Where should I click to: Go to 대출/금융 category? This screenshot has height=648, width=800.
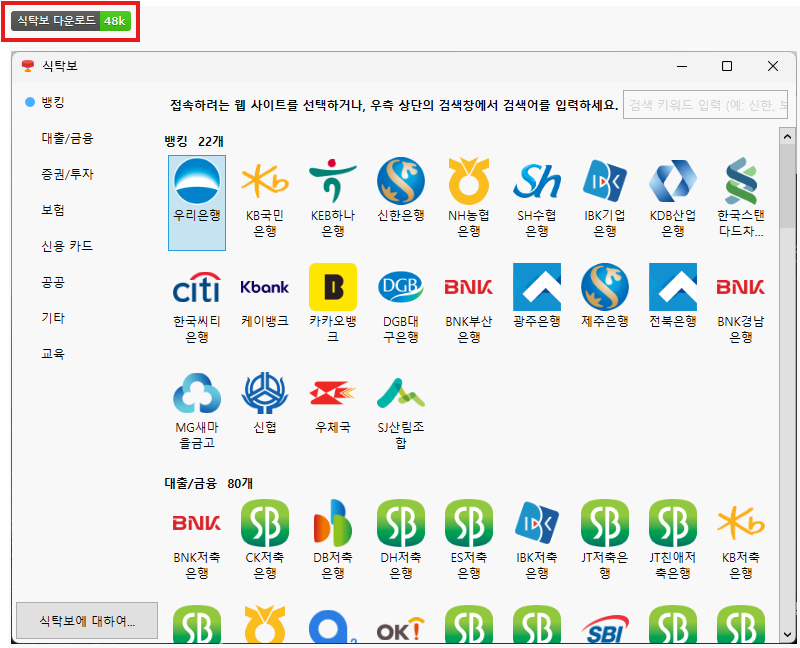click(67, 138)
